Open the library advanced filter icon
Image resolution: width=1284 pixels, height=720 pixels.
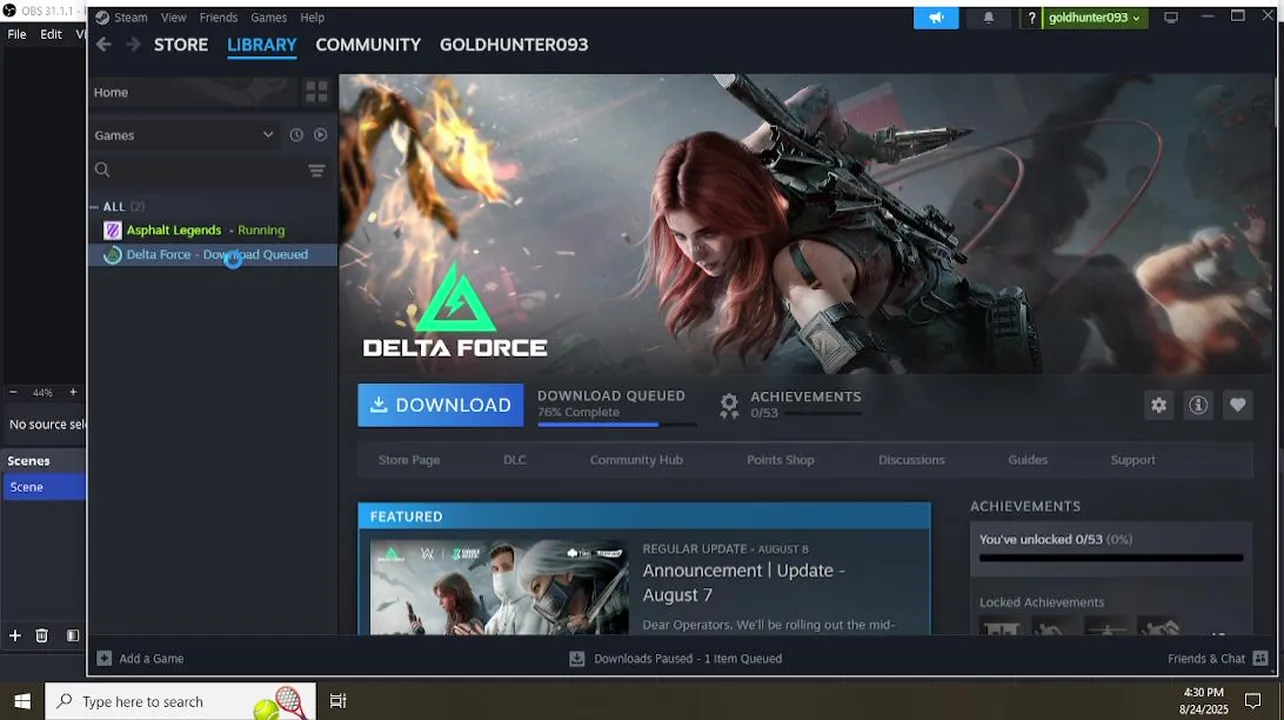(316, 170)
